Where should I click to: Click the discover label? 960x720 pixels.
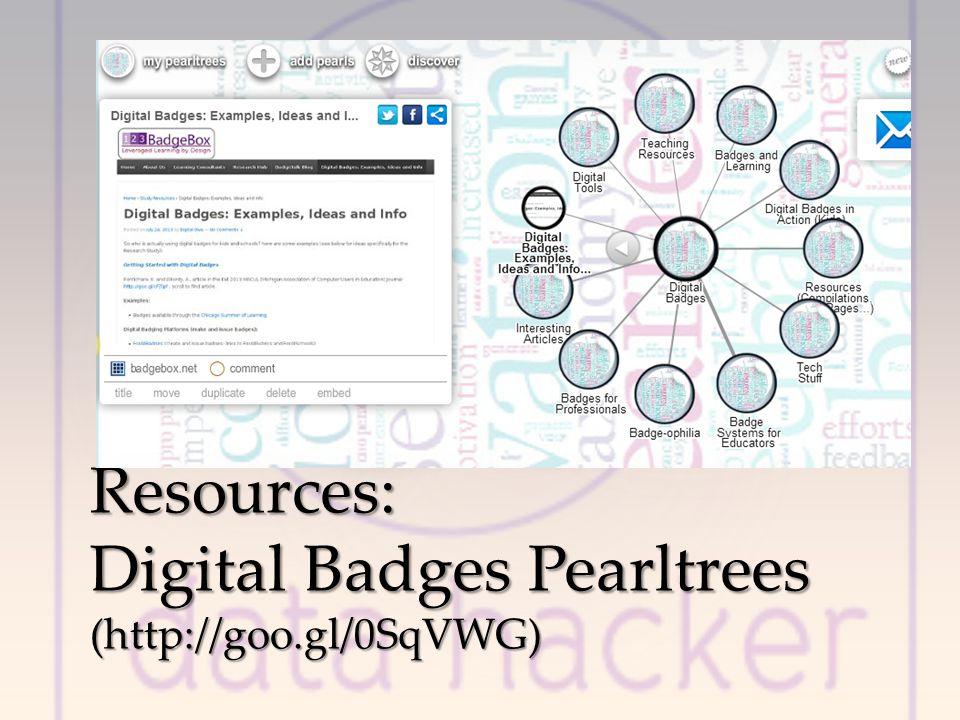click(434, 61)
